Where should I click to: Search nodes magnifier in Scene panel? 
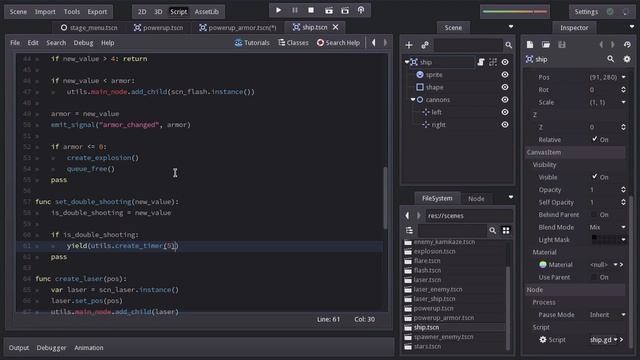coord(508,45)
